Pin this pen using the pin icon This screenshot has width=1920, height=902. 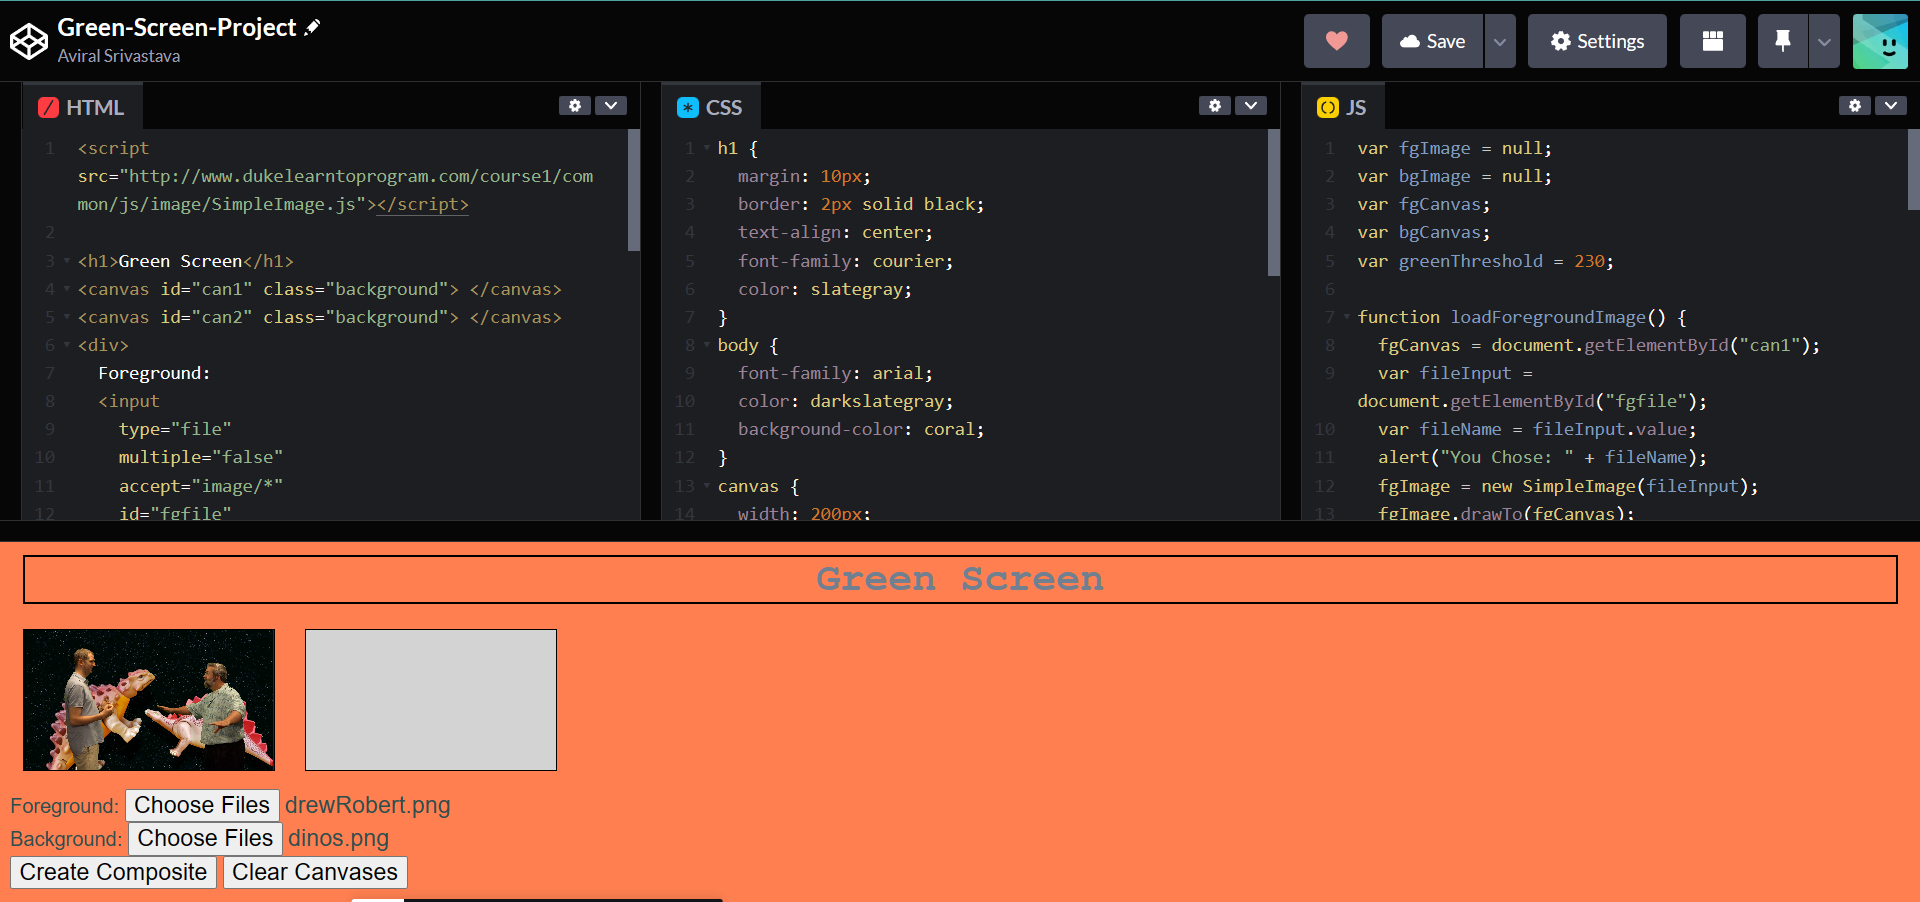[1783, 41]
